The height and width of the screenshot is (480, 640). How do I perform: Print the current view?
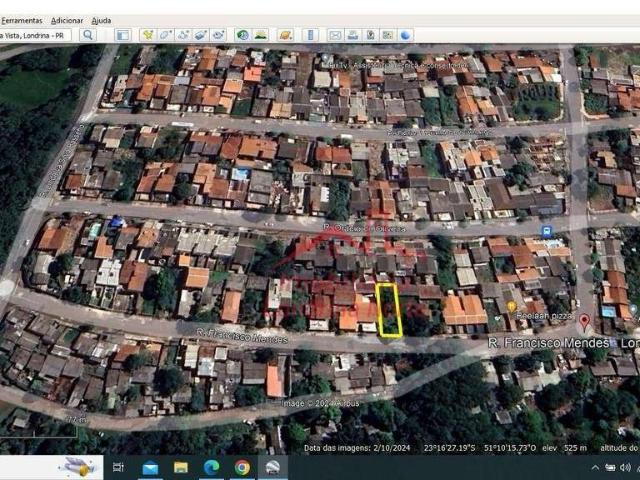(353, 35)
